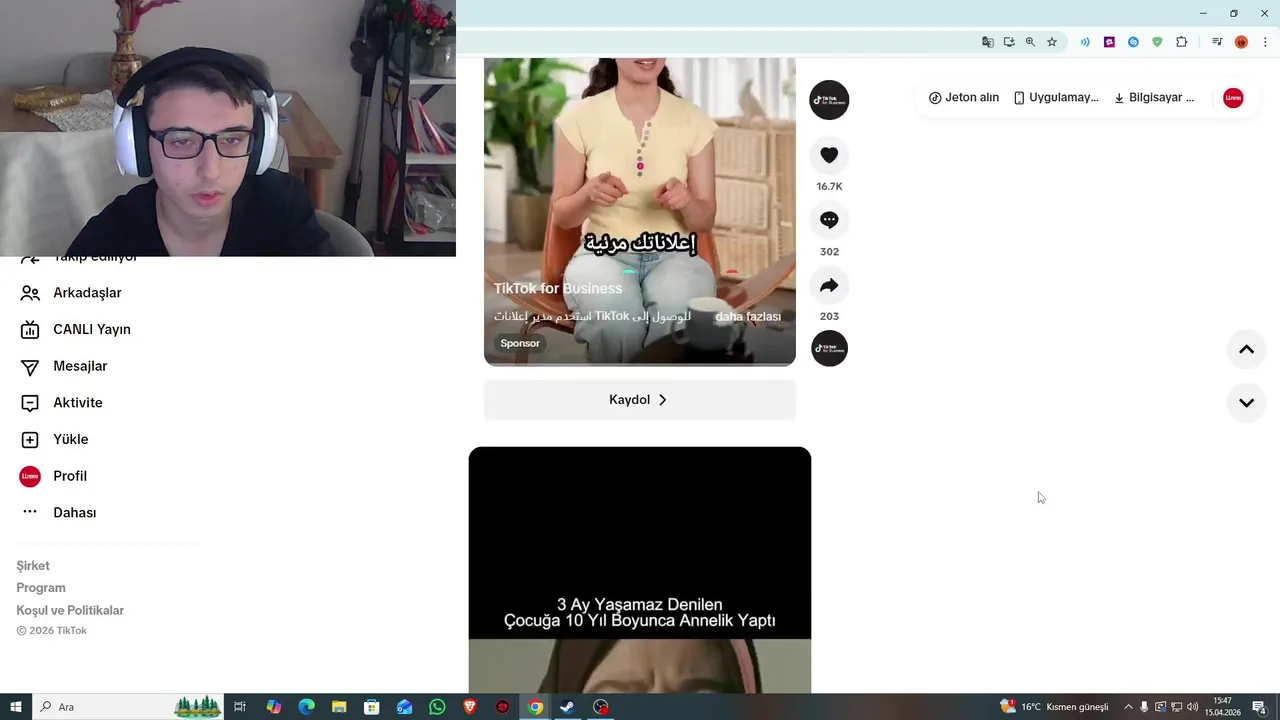This screenshot has height=720, width=1280.
Task: Open Outlook from taskbar
Action: point(404,707)
